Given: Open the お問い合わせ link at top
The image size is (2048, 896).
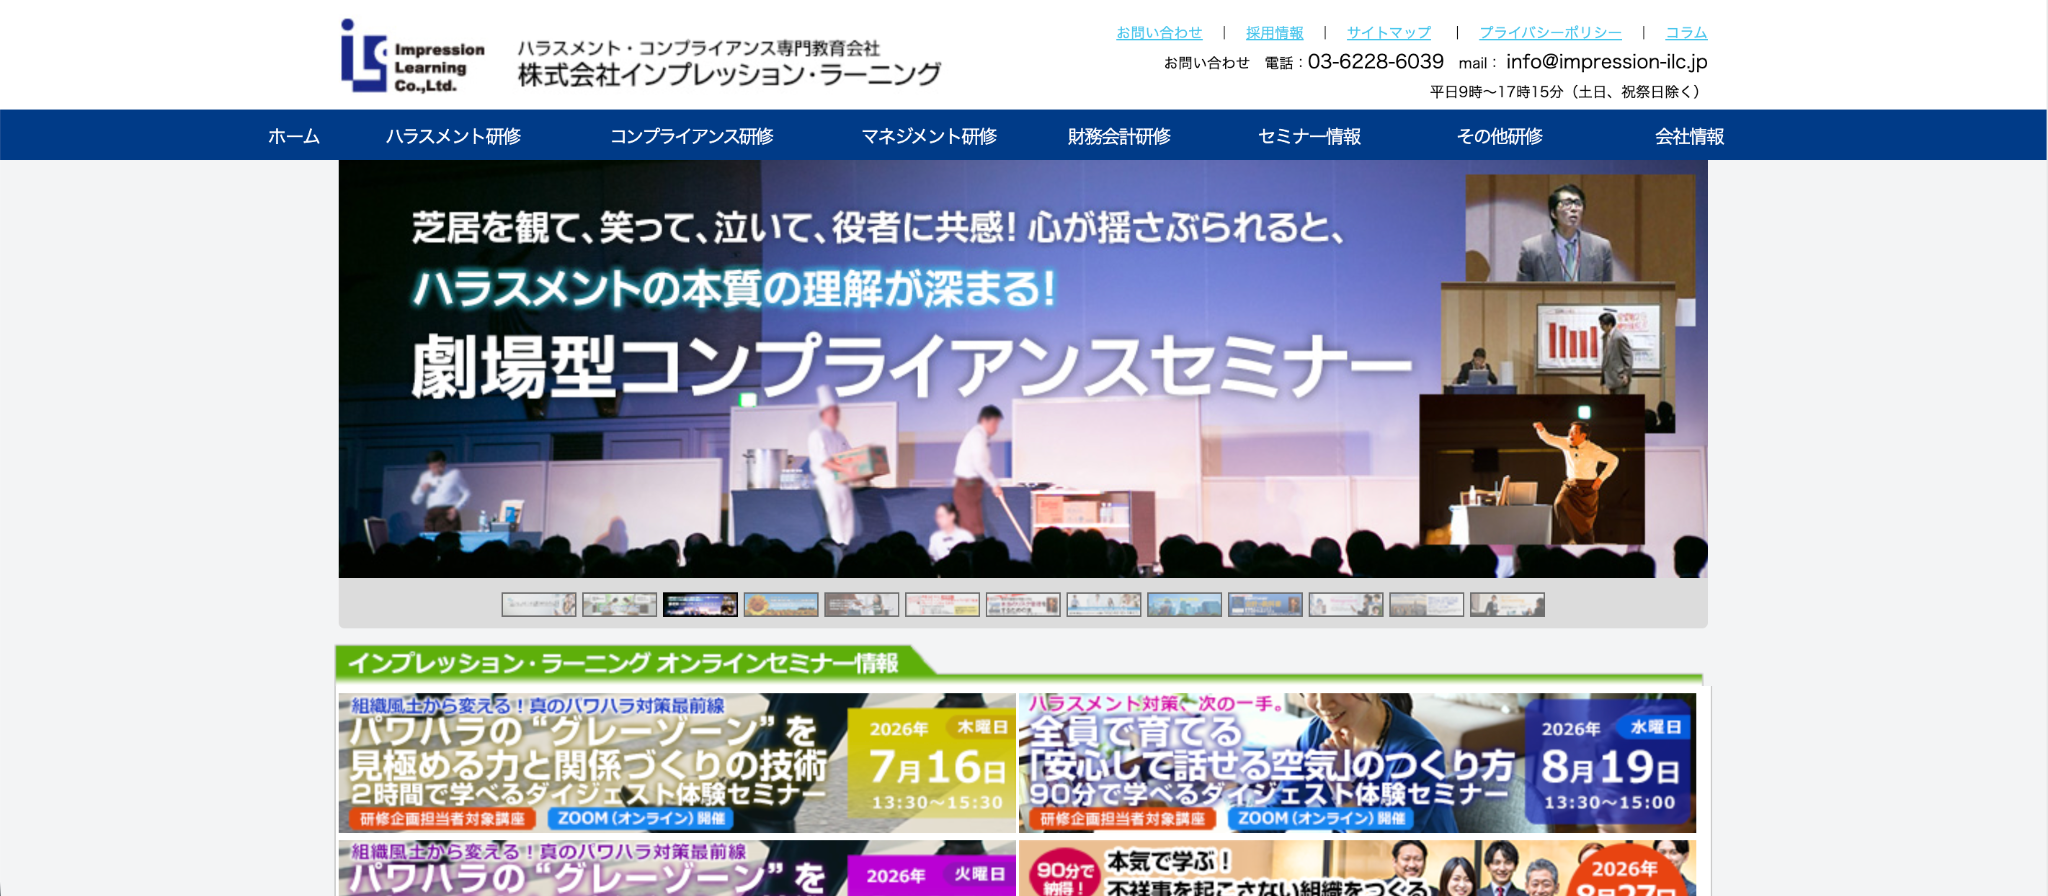Looking at the screenshot, I should pyautogui.click(x=1159, y=33).
